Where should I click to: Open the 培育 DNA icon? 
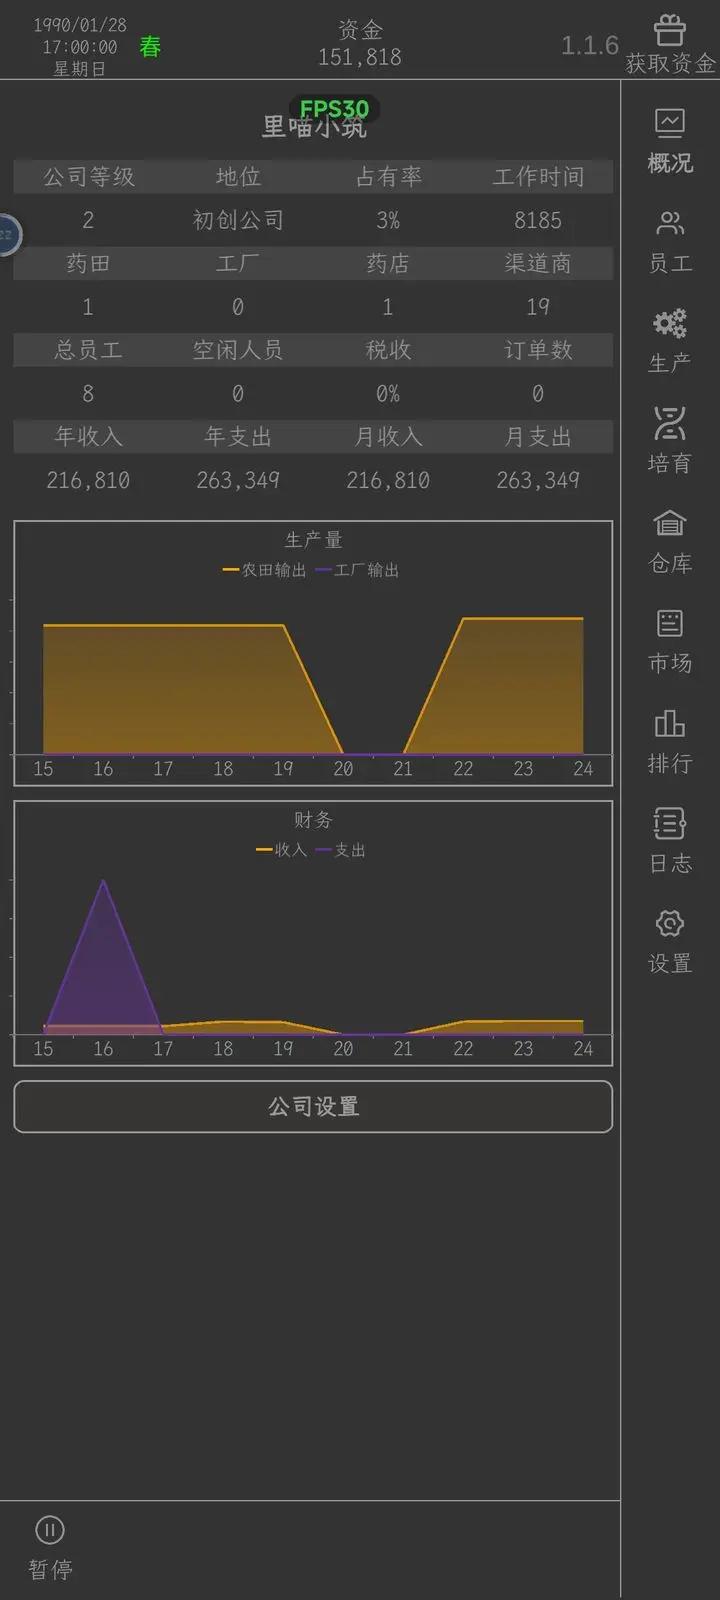click(670, 423)
